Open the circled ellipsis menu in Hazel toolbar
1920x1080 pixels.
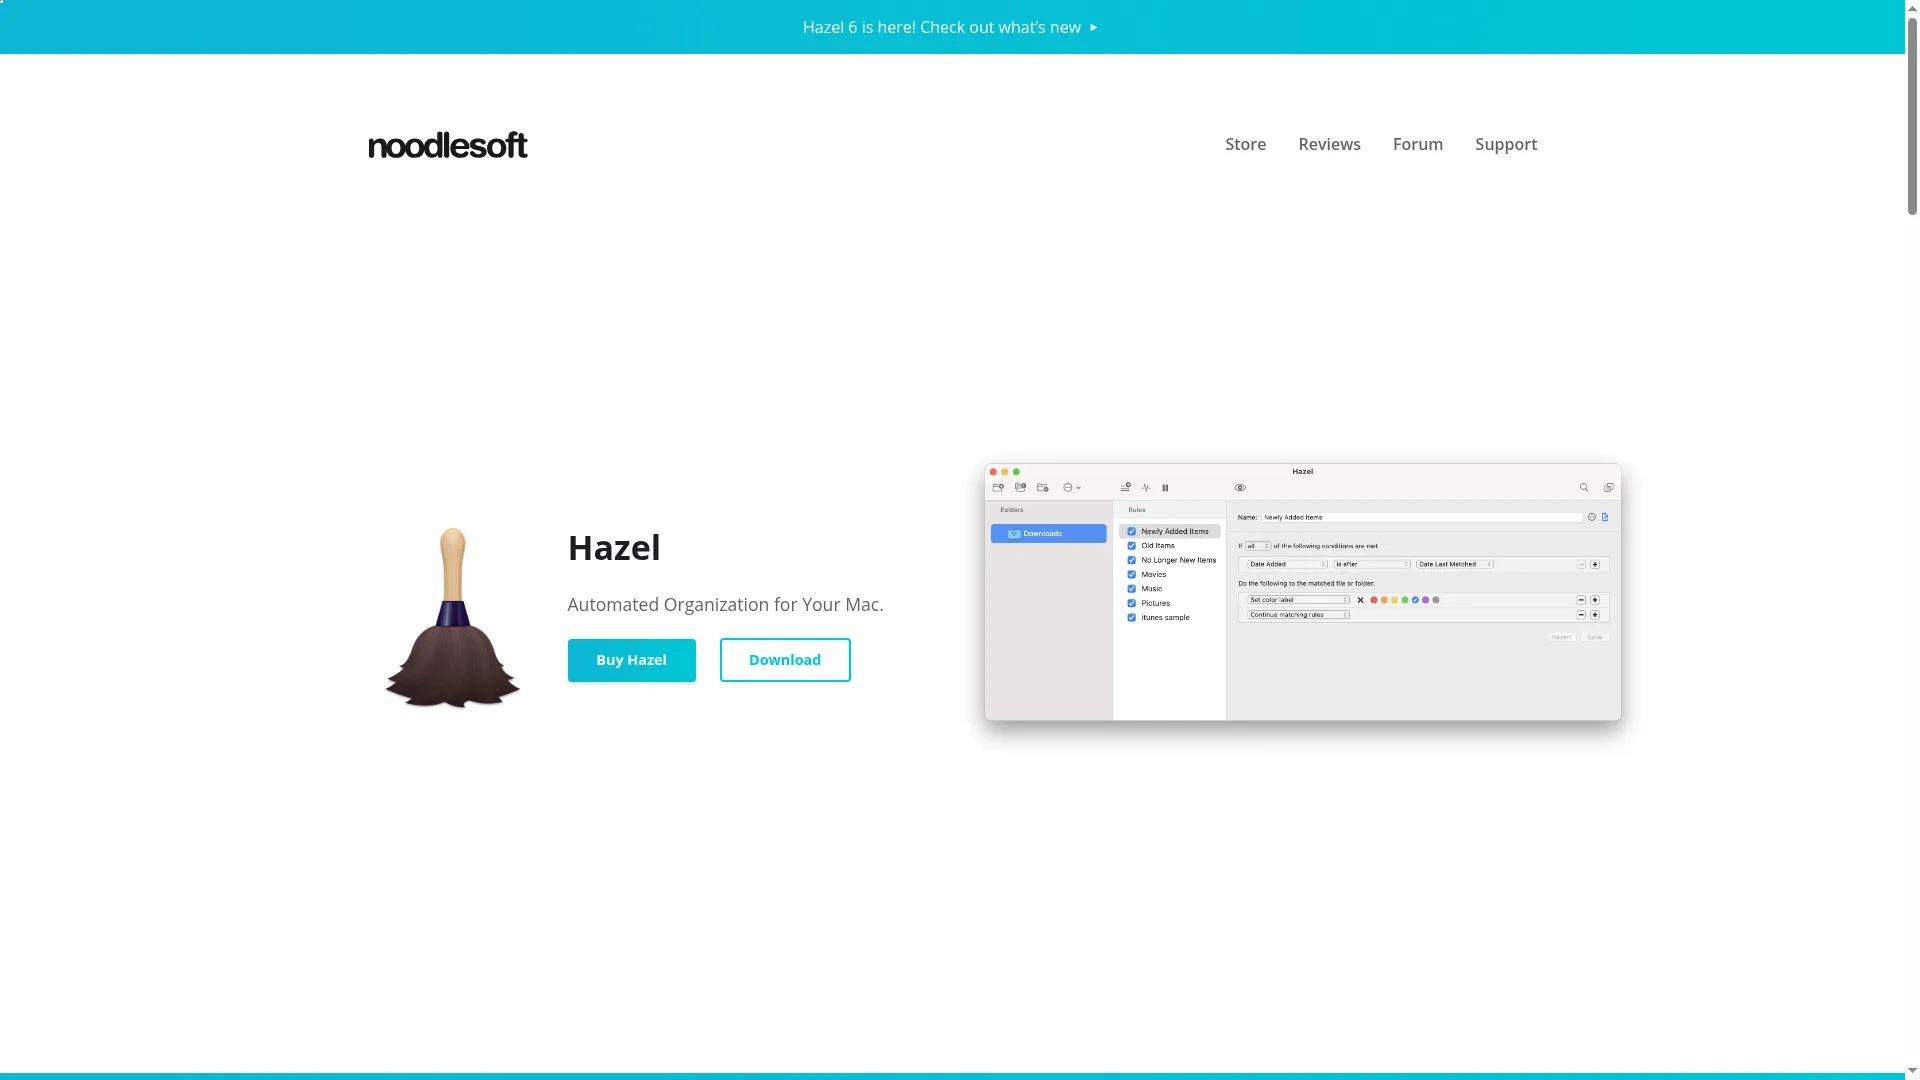(x=1071, y=487)
